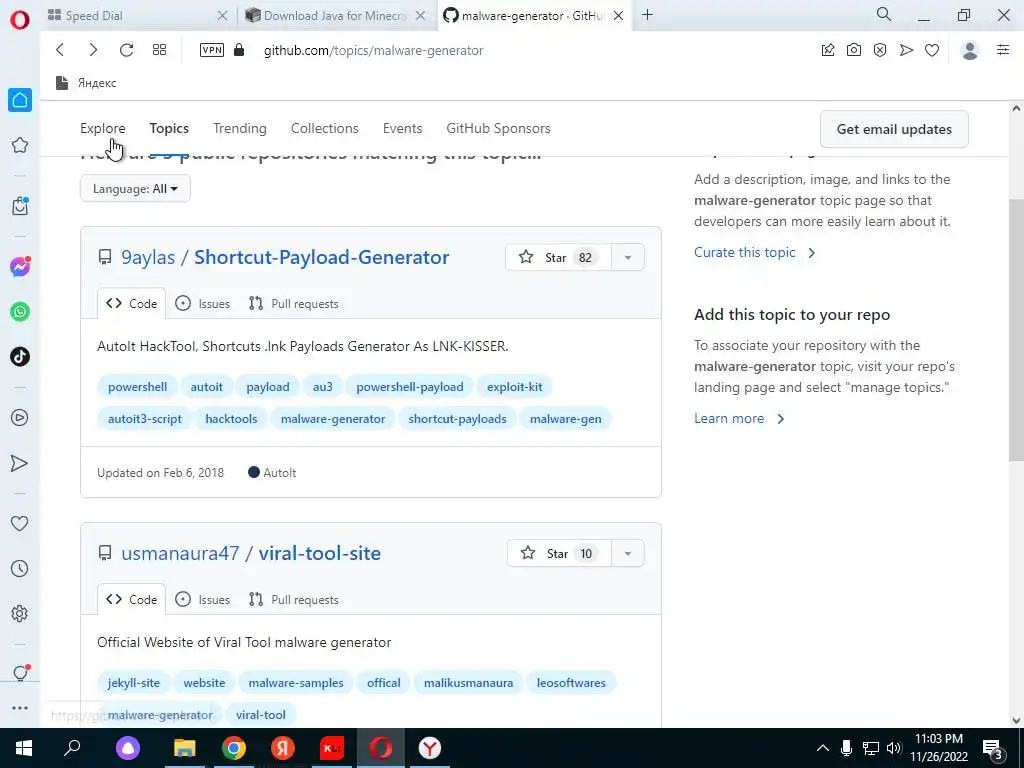
Task: Click the powershell-payload topic tag
Action: 409,387
